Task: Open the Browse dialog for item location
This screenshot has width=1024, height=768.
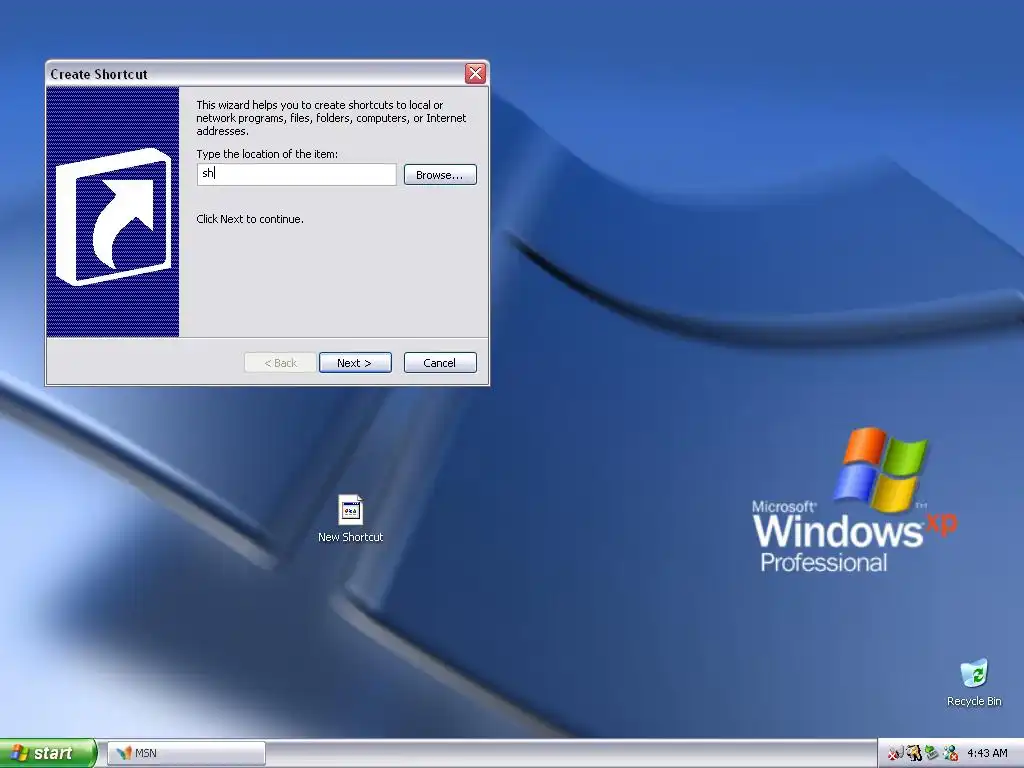Action: click(440, 174)
